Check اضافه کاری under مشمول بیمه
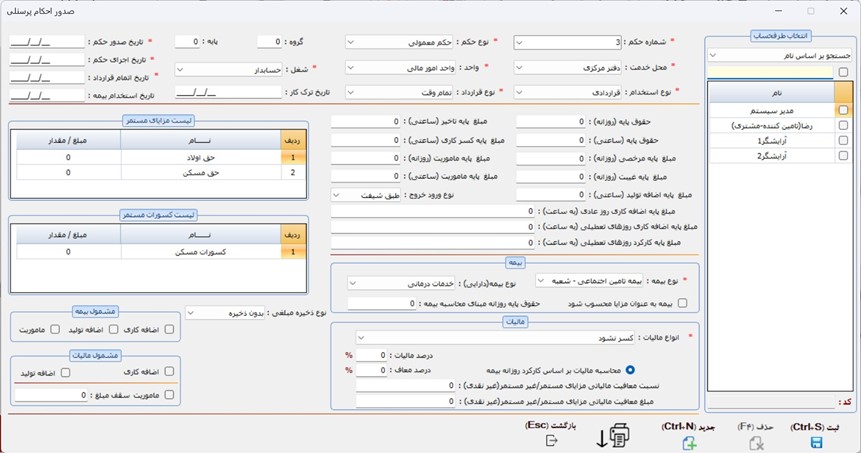Screen dimensions: 861x453 pyautogui.click(x=169, y=329)
